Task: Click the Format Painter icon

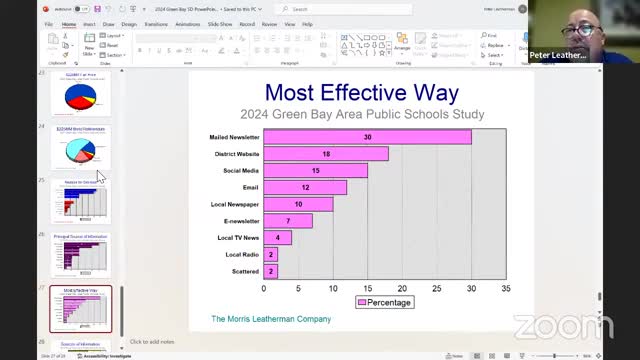Action: [65, 55]
